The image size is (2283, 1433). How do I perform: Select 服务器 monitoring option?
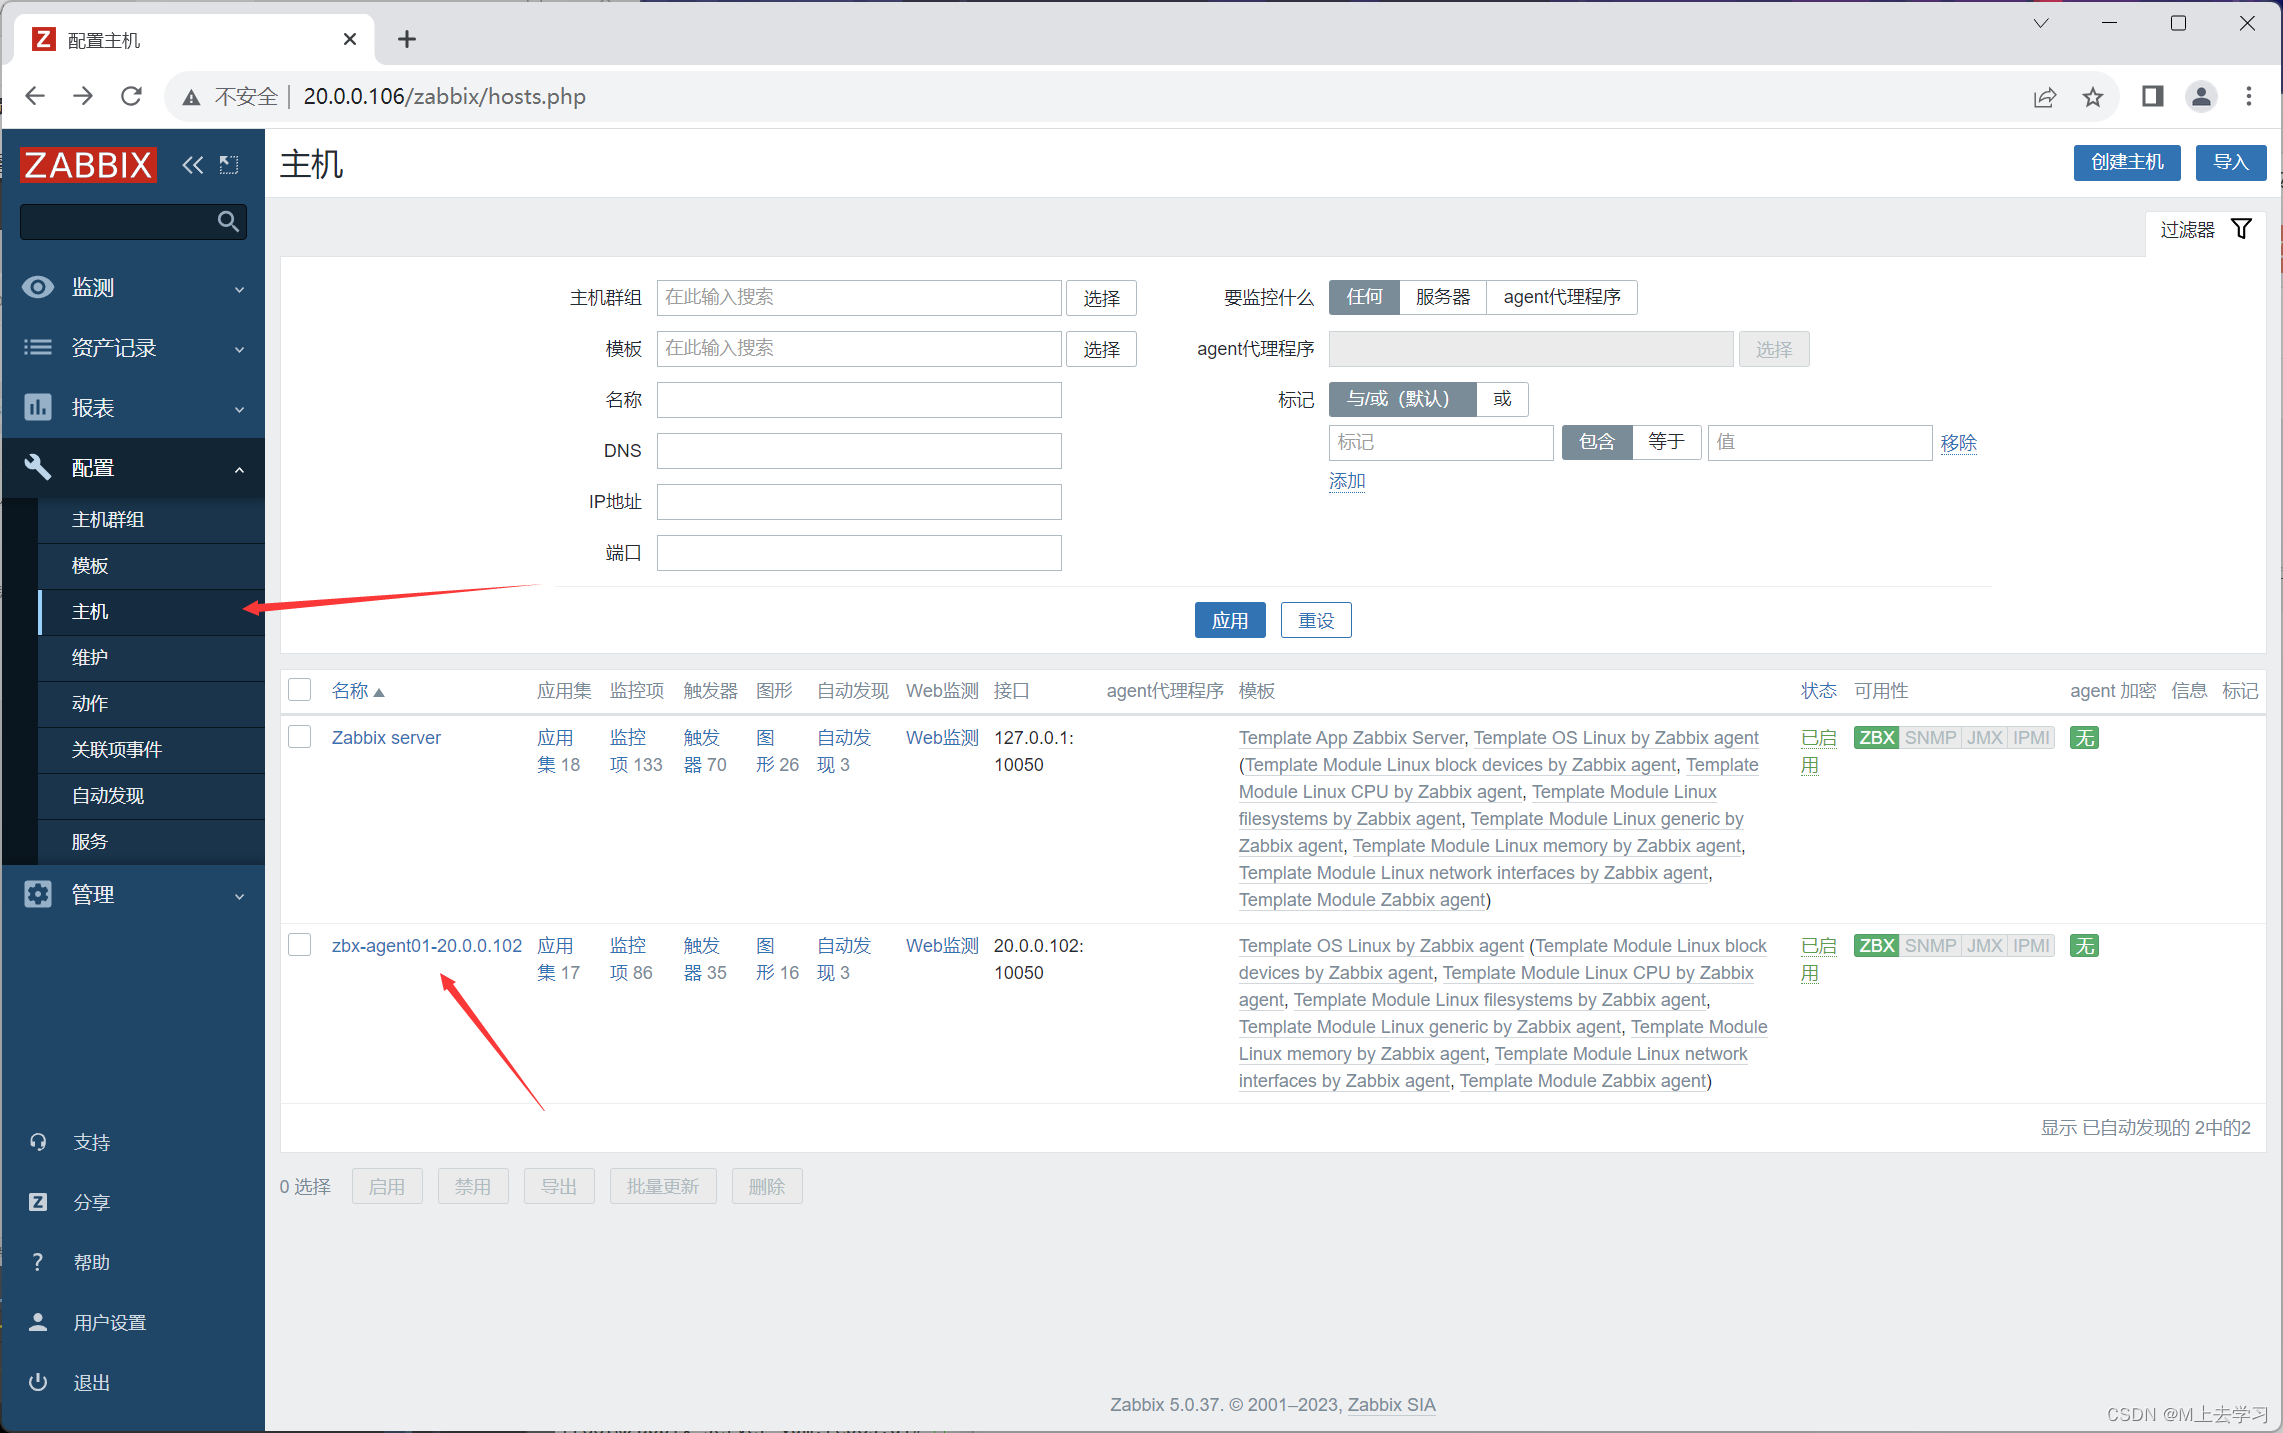click(1443, 297)
